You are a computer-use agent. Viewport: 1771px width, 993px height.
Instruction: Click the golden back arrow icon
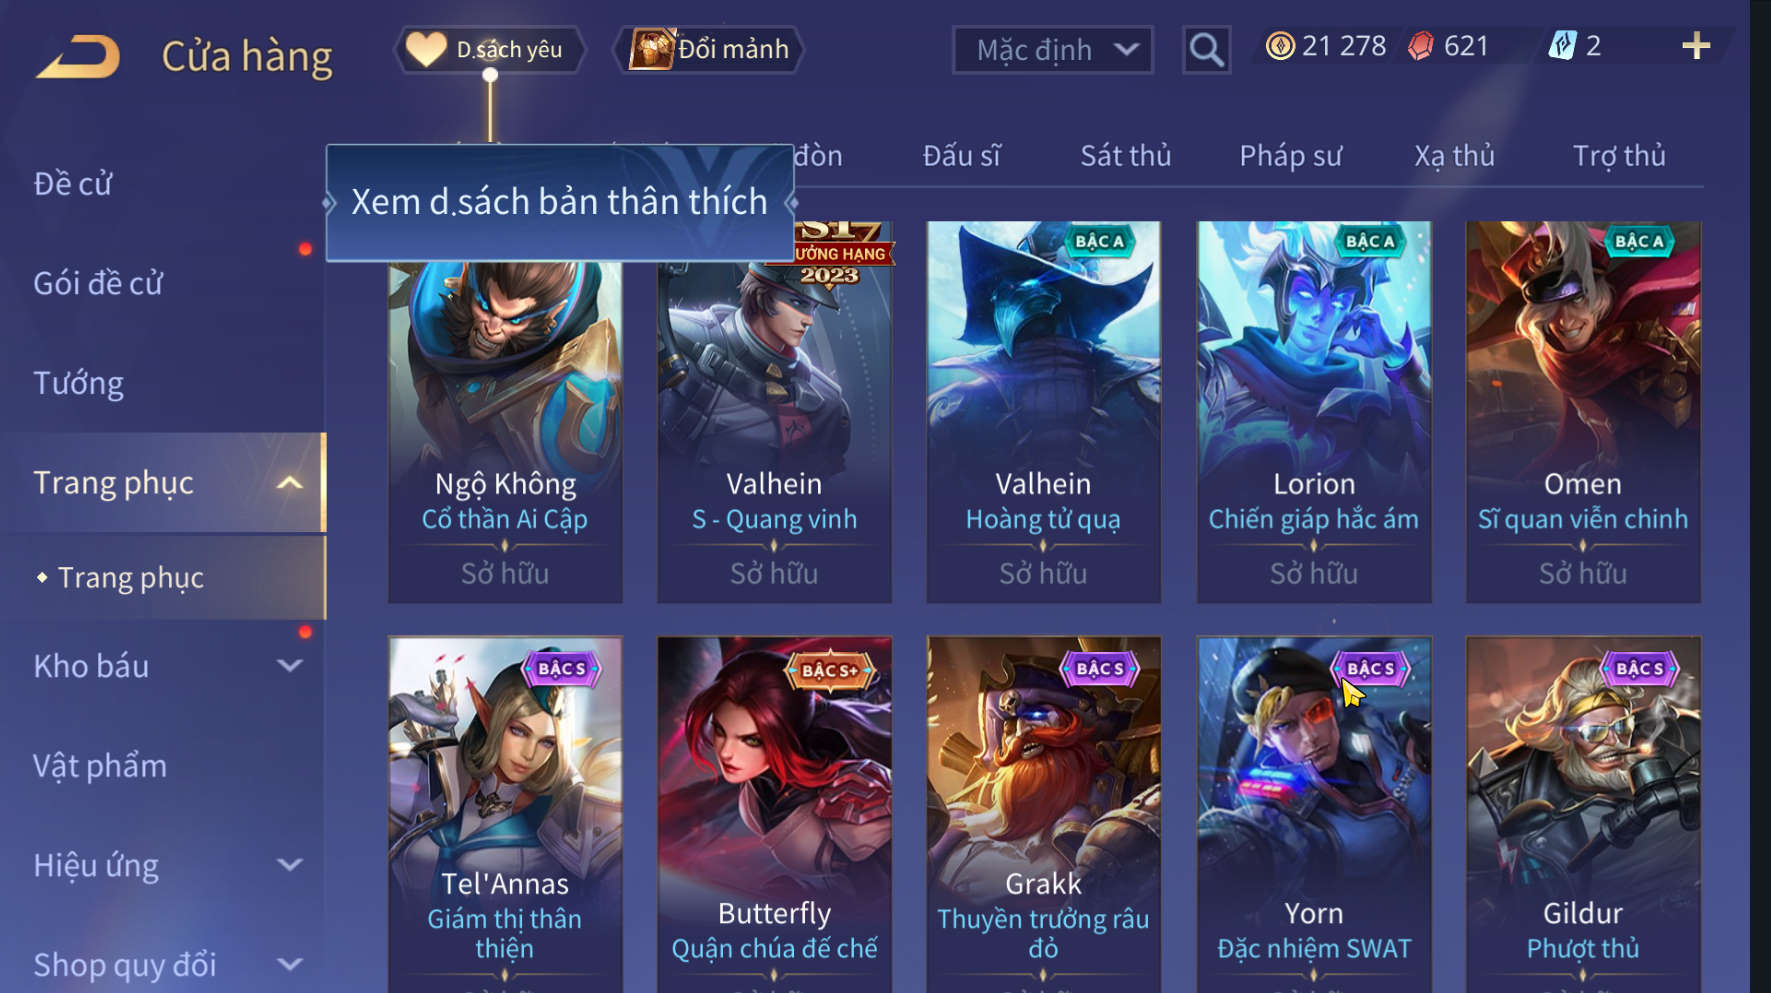79,56
